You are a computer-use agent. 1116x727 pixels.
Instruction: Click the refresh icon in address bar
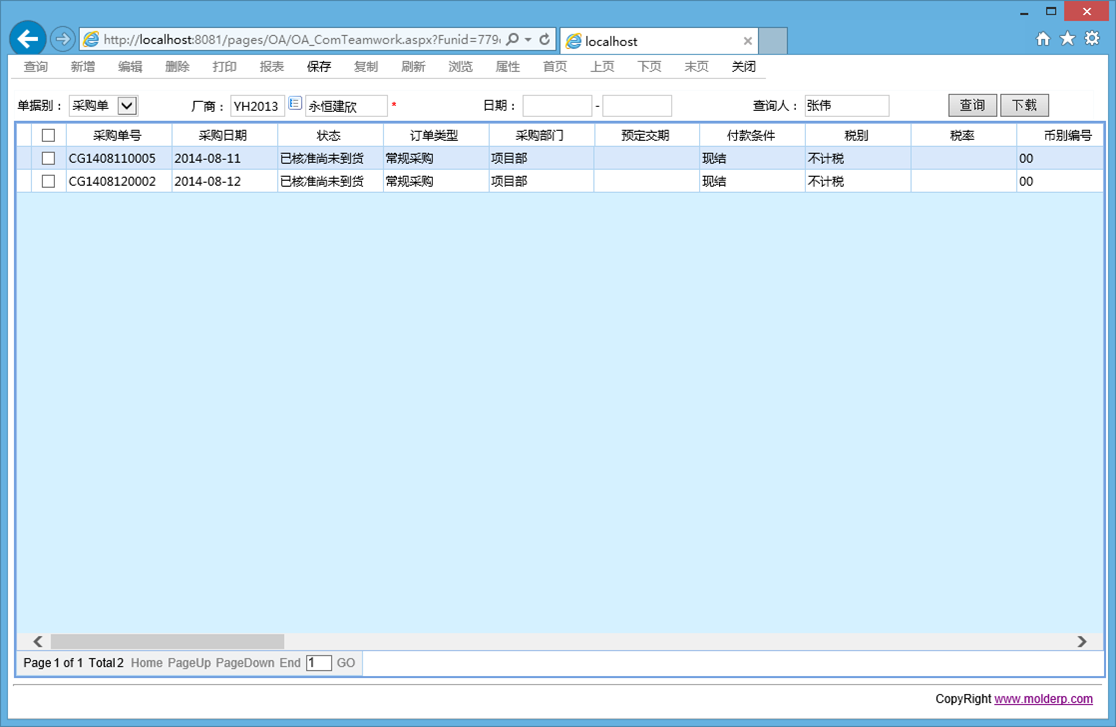pyautogui.click(x=545, y=40)
